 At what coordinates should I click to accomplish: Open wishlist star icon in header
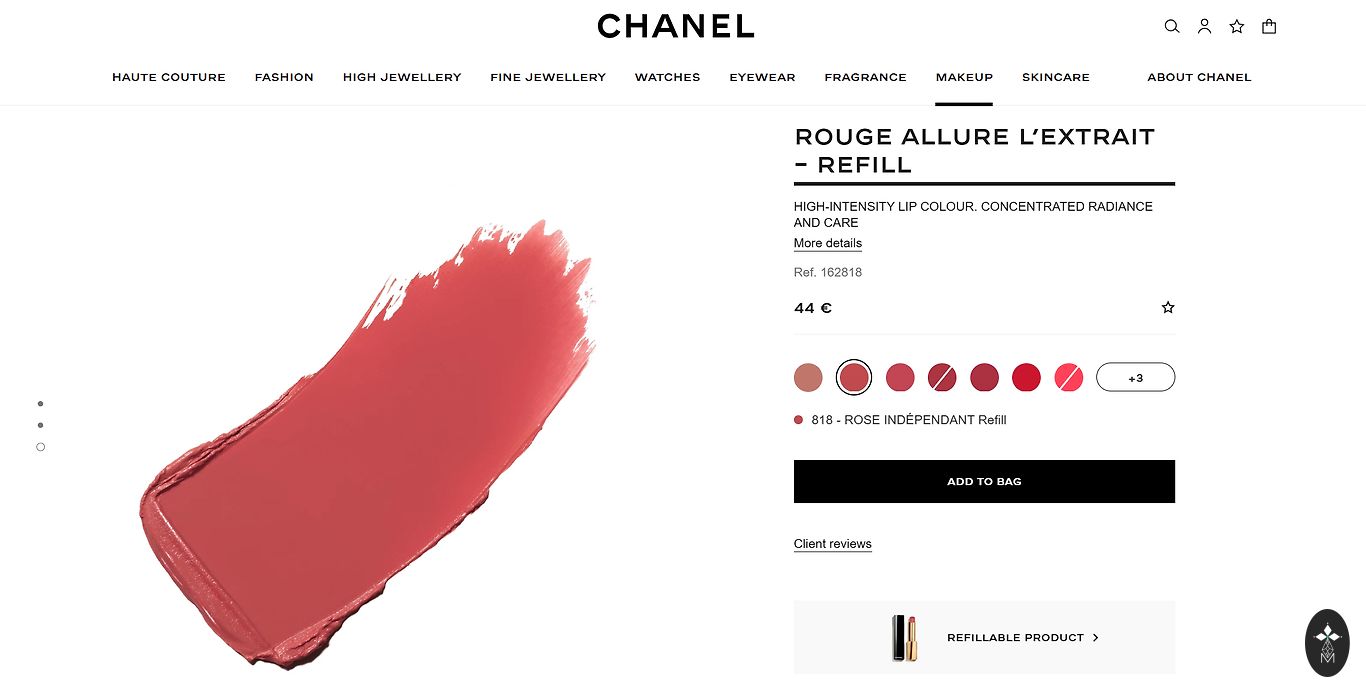click(1237, 27)
